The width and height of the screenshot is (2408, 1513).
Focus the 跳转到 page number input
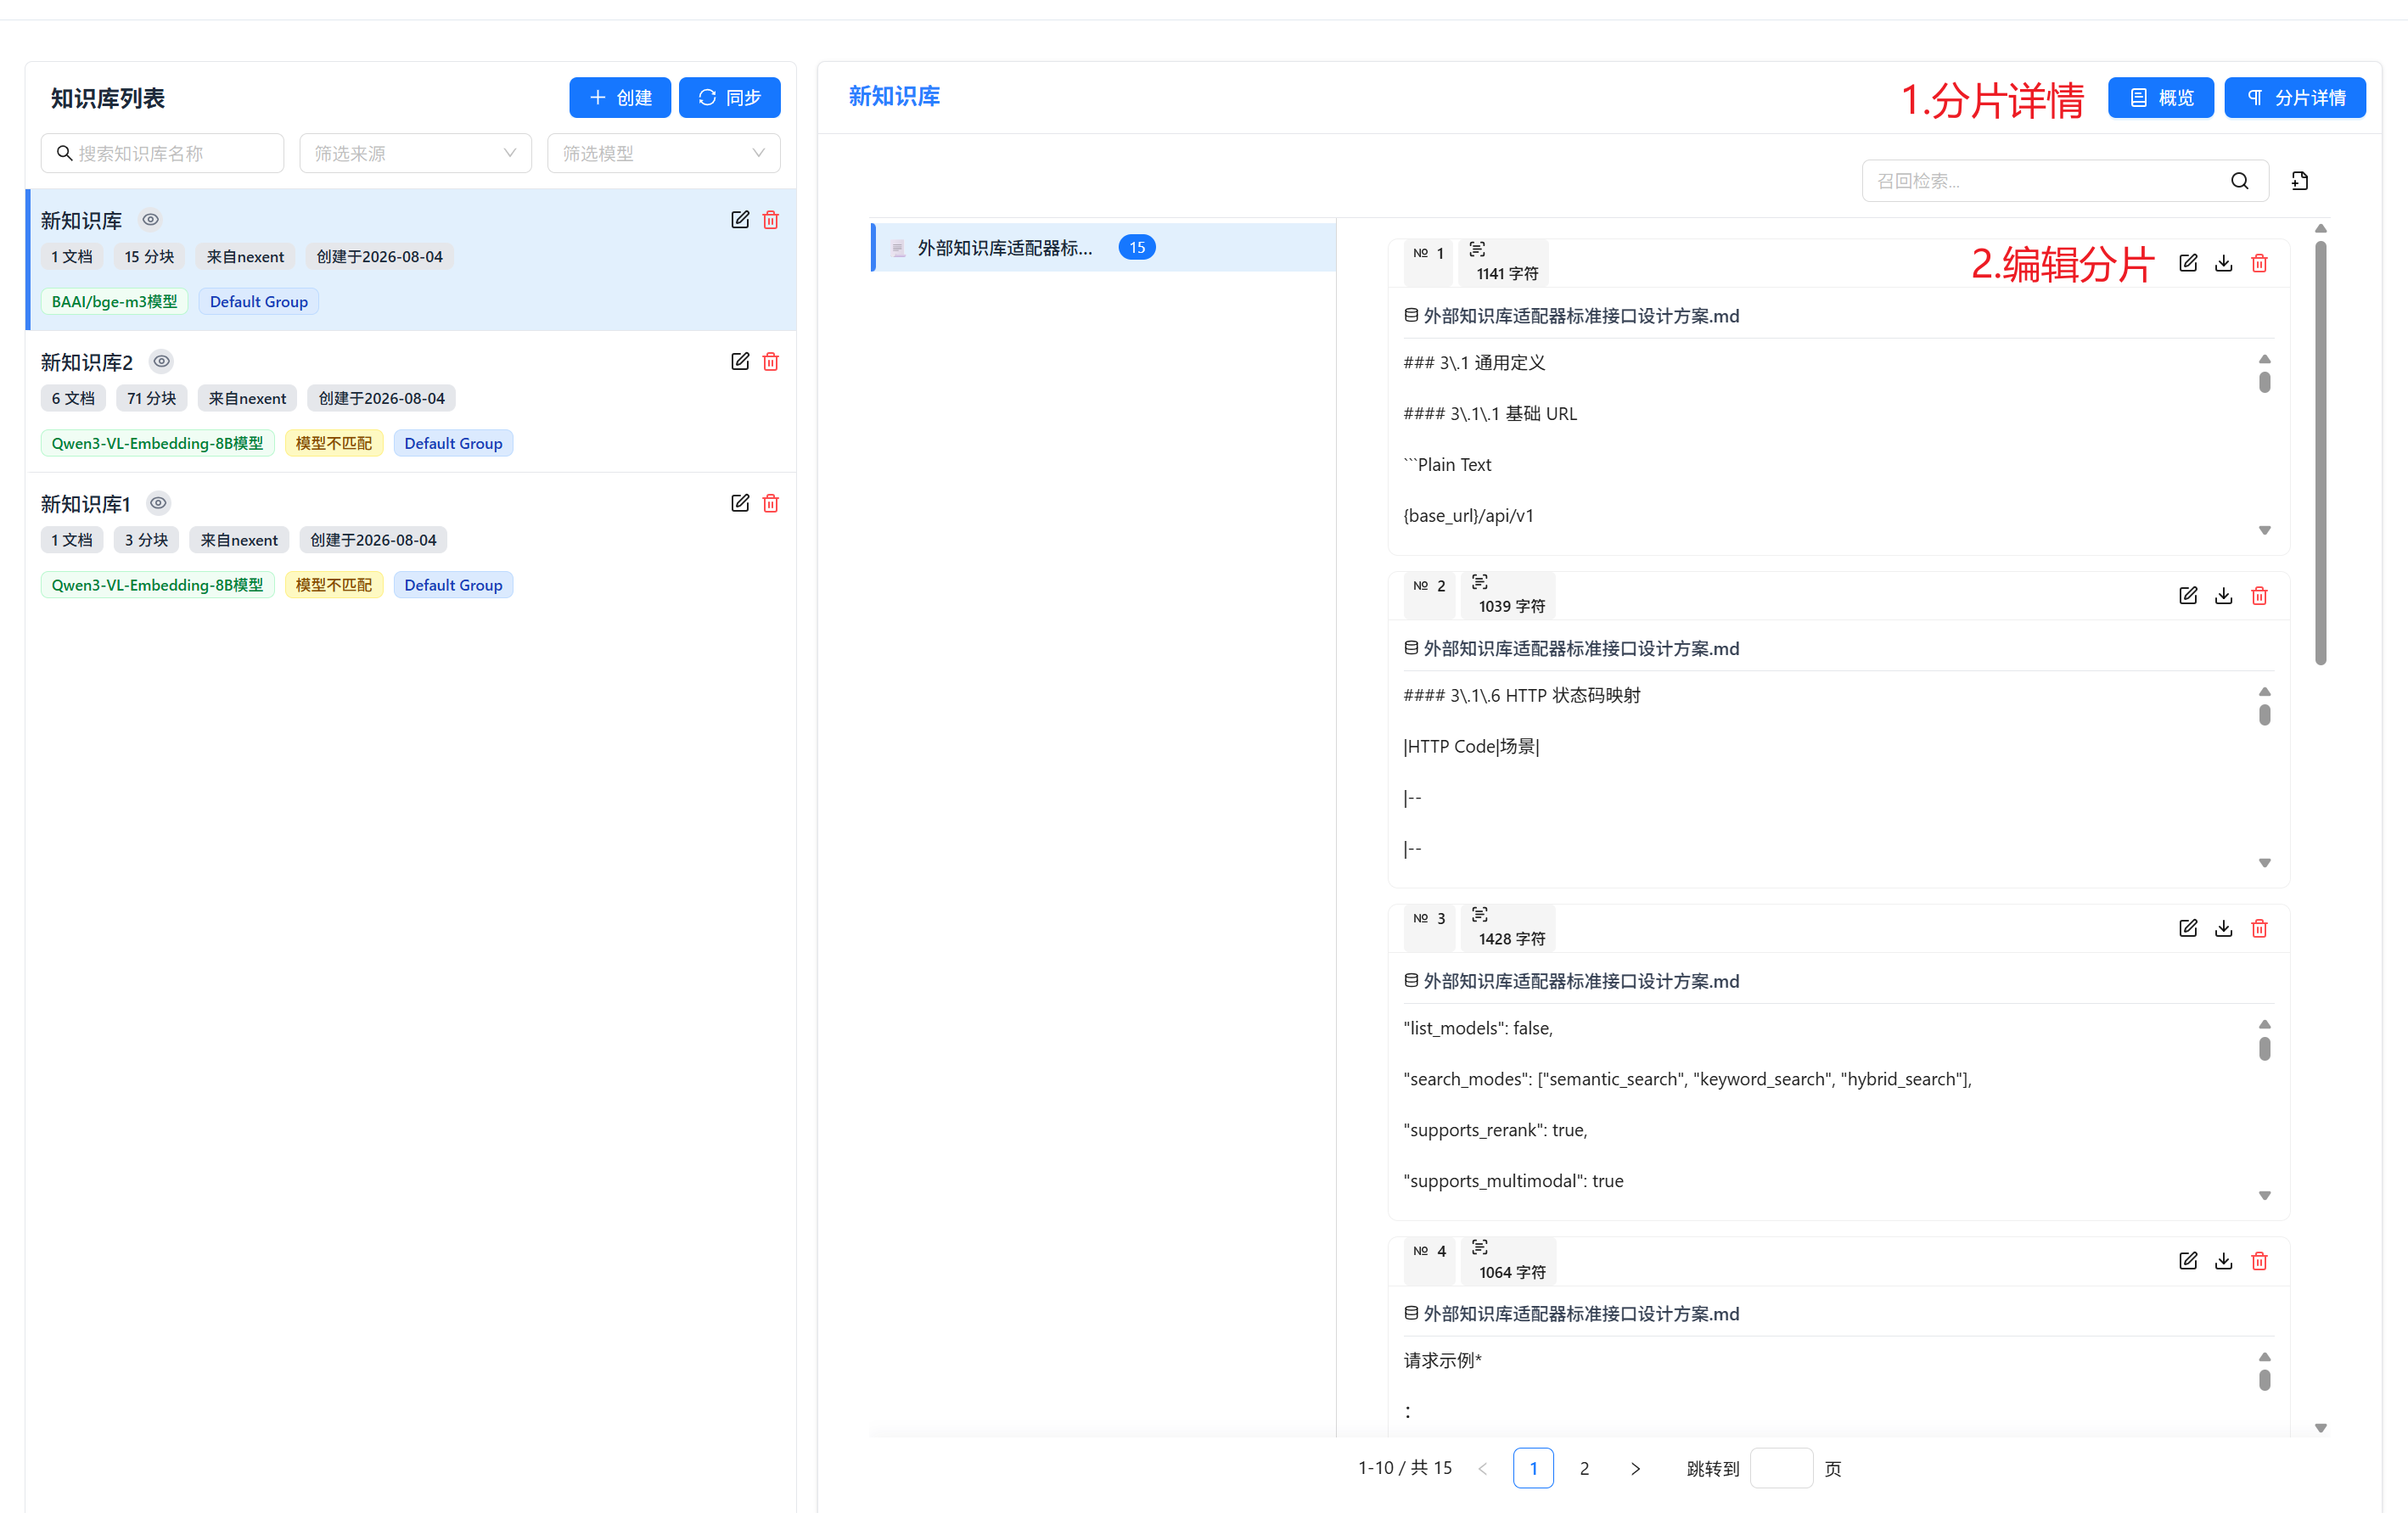point(1781,1469)
